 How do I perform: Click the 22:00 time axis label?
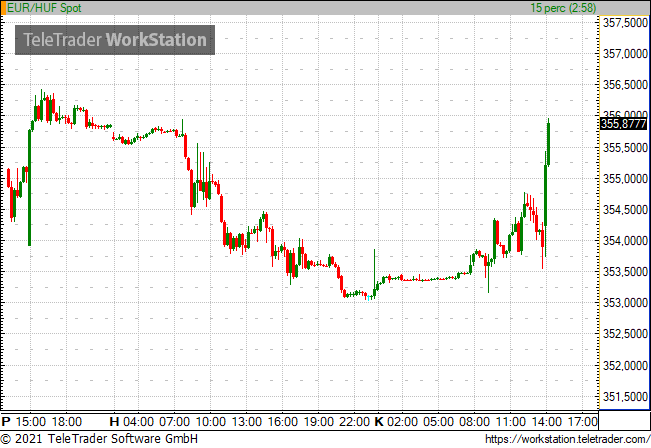pos(355,422)
